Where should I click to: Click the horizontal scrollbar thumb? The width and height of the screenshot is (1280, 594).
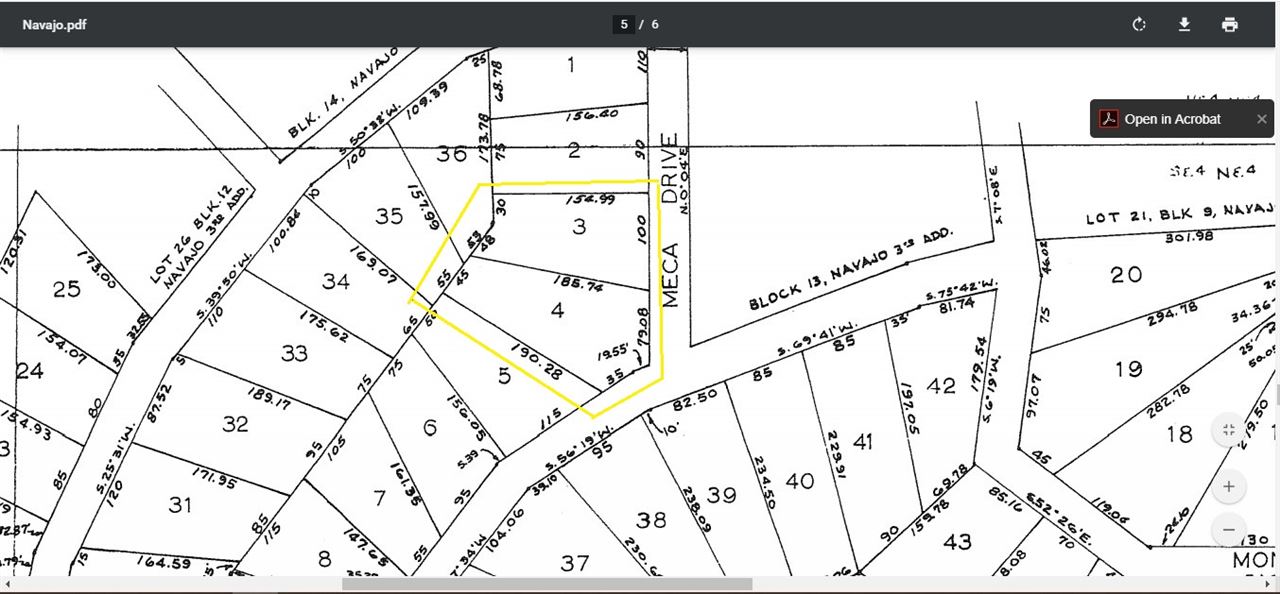[547, 584]
